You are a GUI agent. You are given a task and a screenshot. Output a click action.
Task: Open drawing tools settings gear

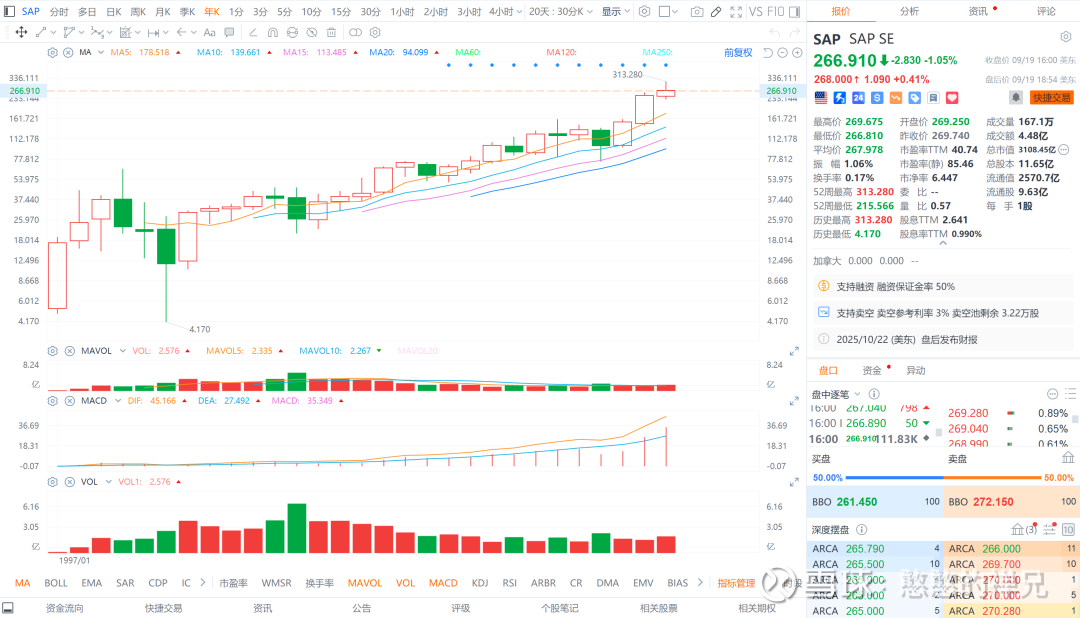(375, 32)
